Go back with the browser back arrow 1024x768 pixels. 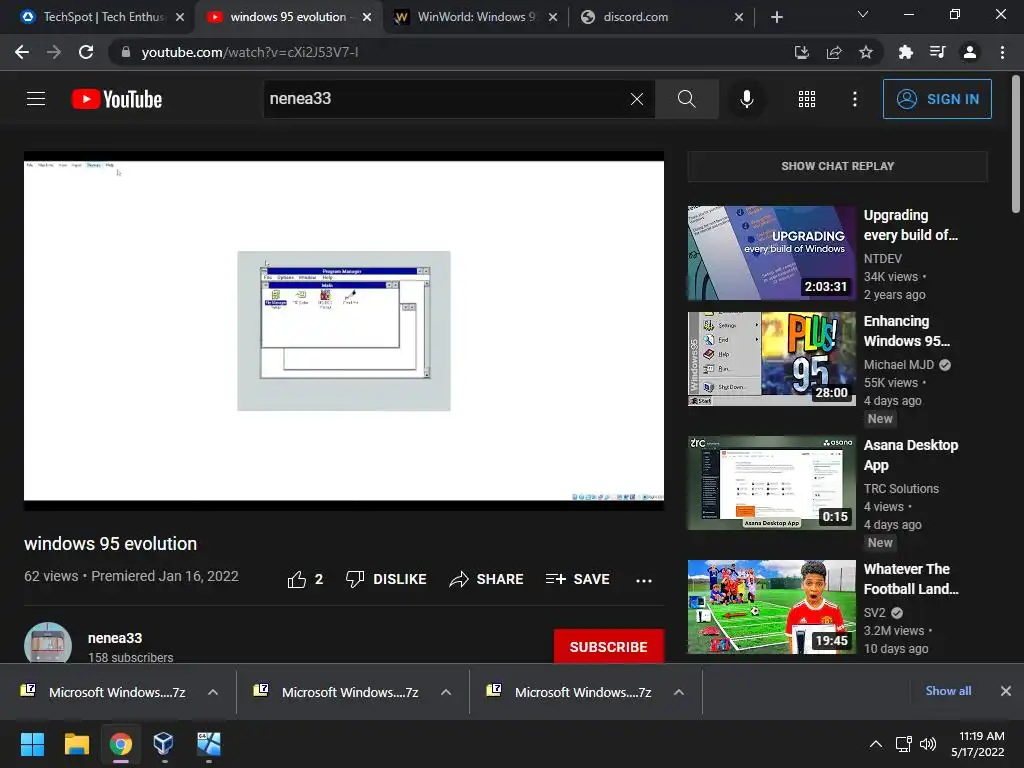22,52
